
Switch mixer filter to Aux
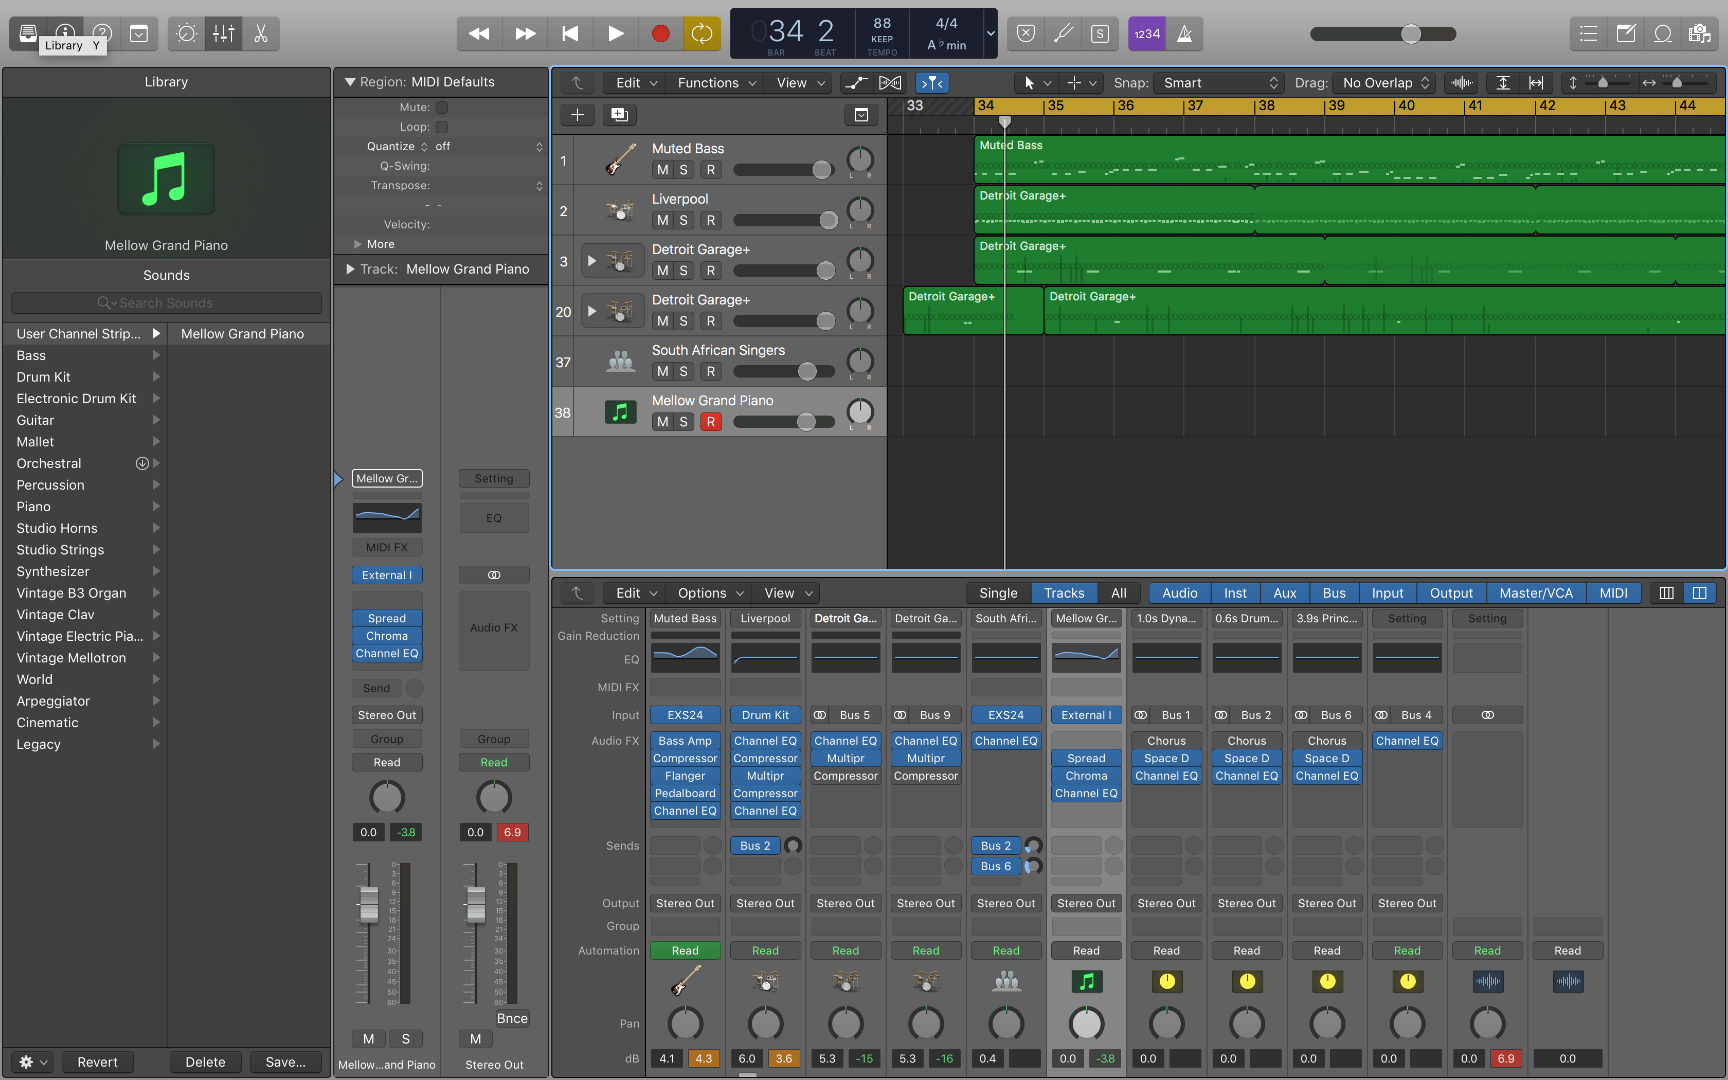coord(1284,593)
